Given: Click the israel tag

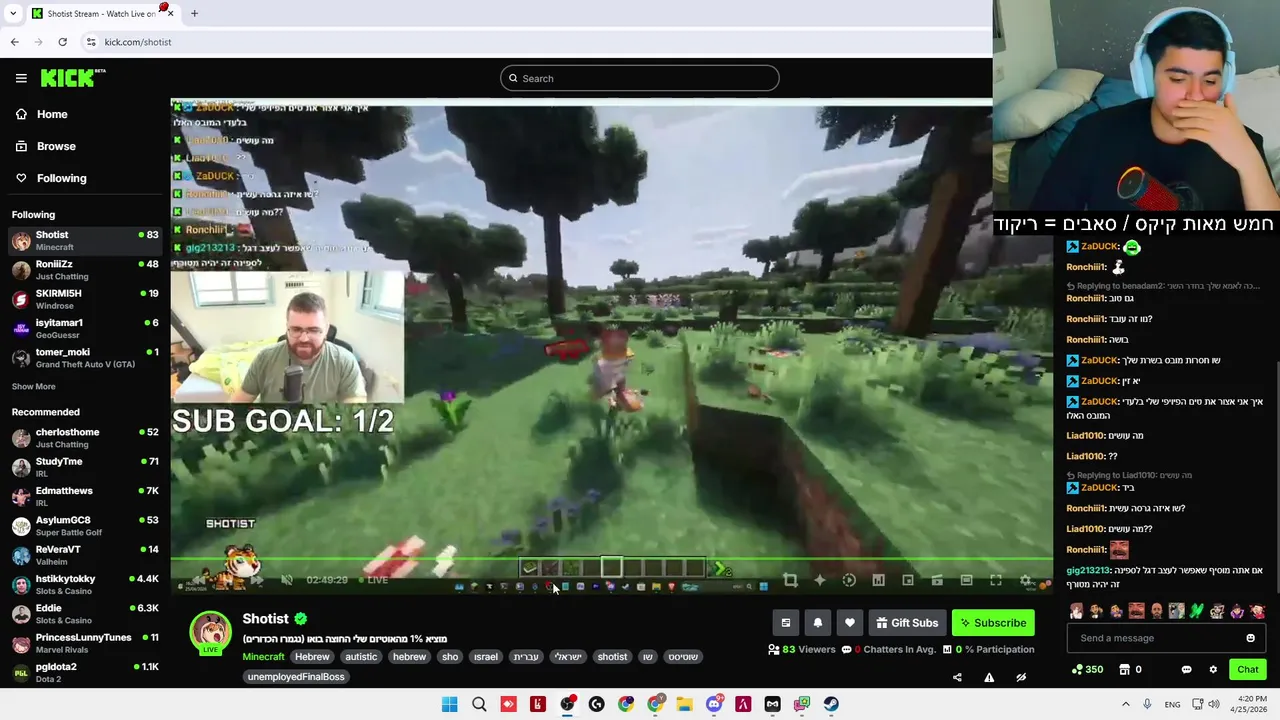Looking at the screenshot, I should pyautogui.click(x=486, y=657).
